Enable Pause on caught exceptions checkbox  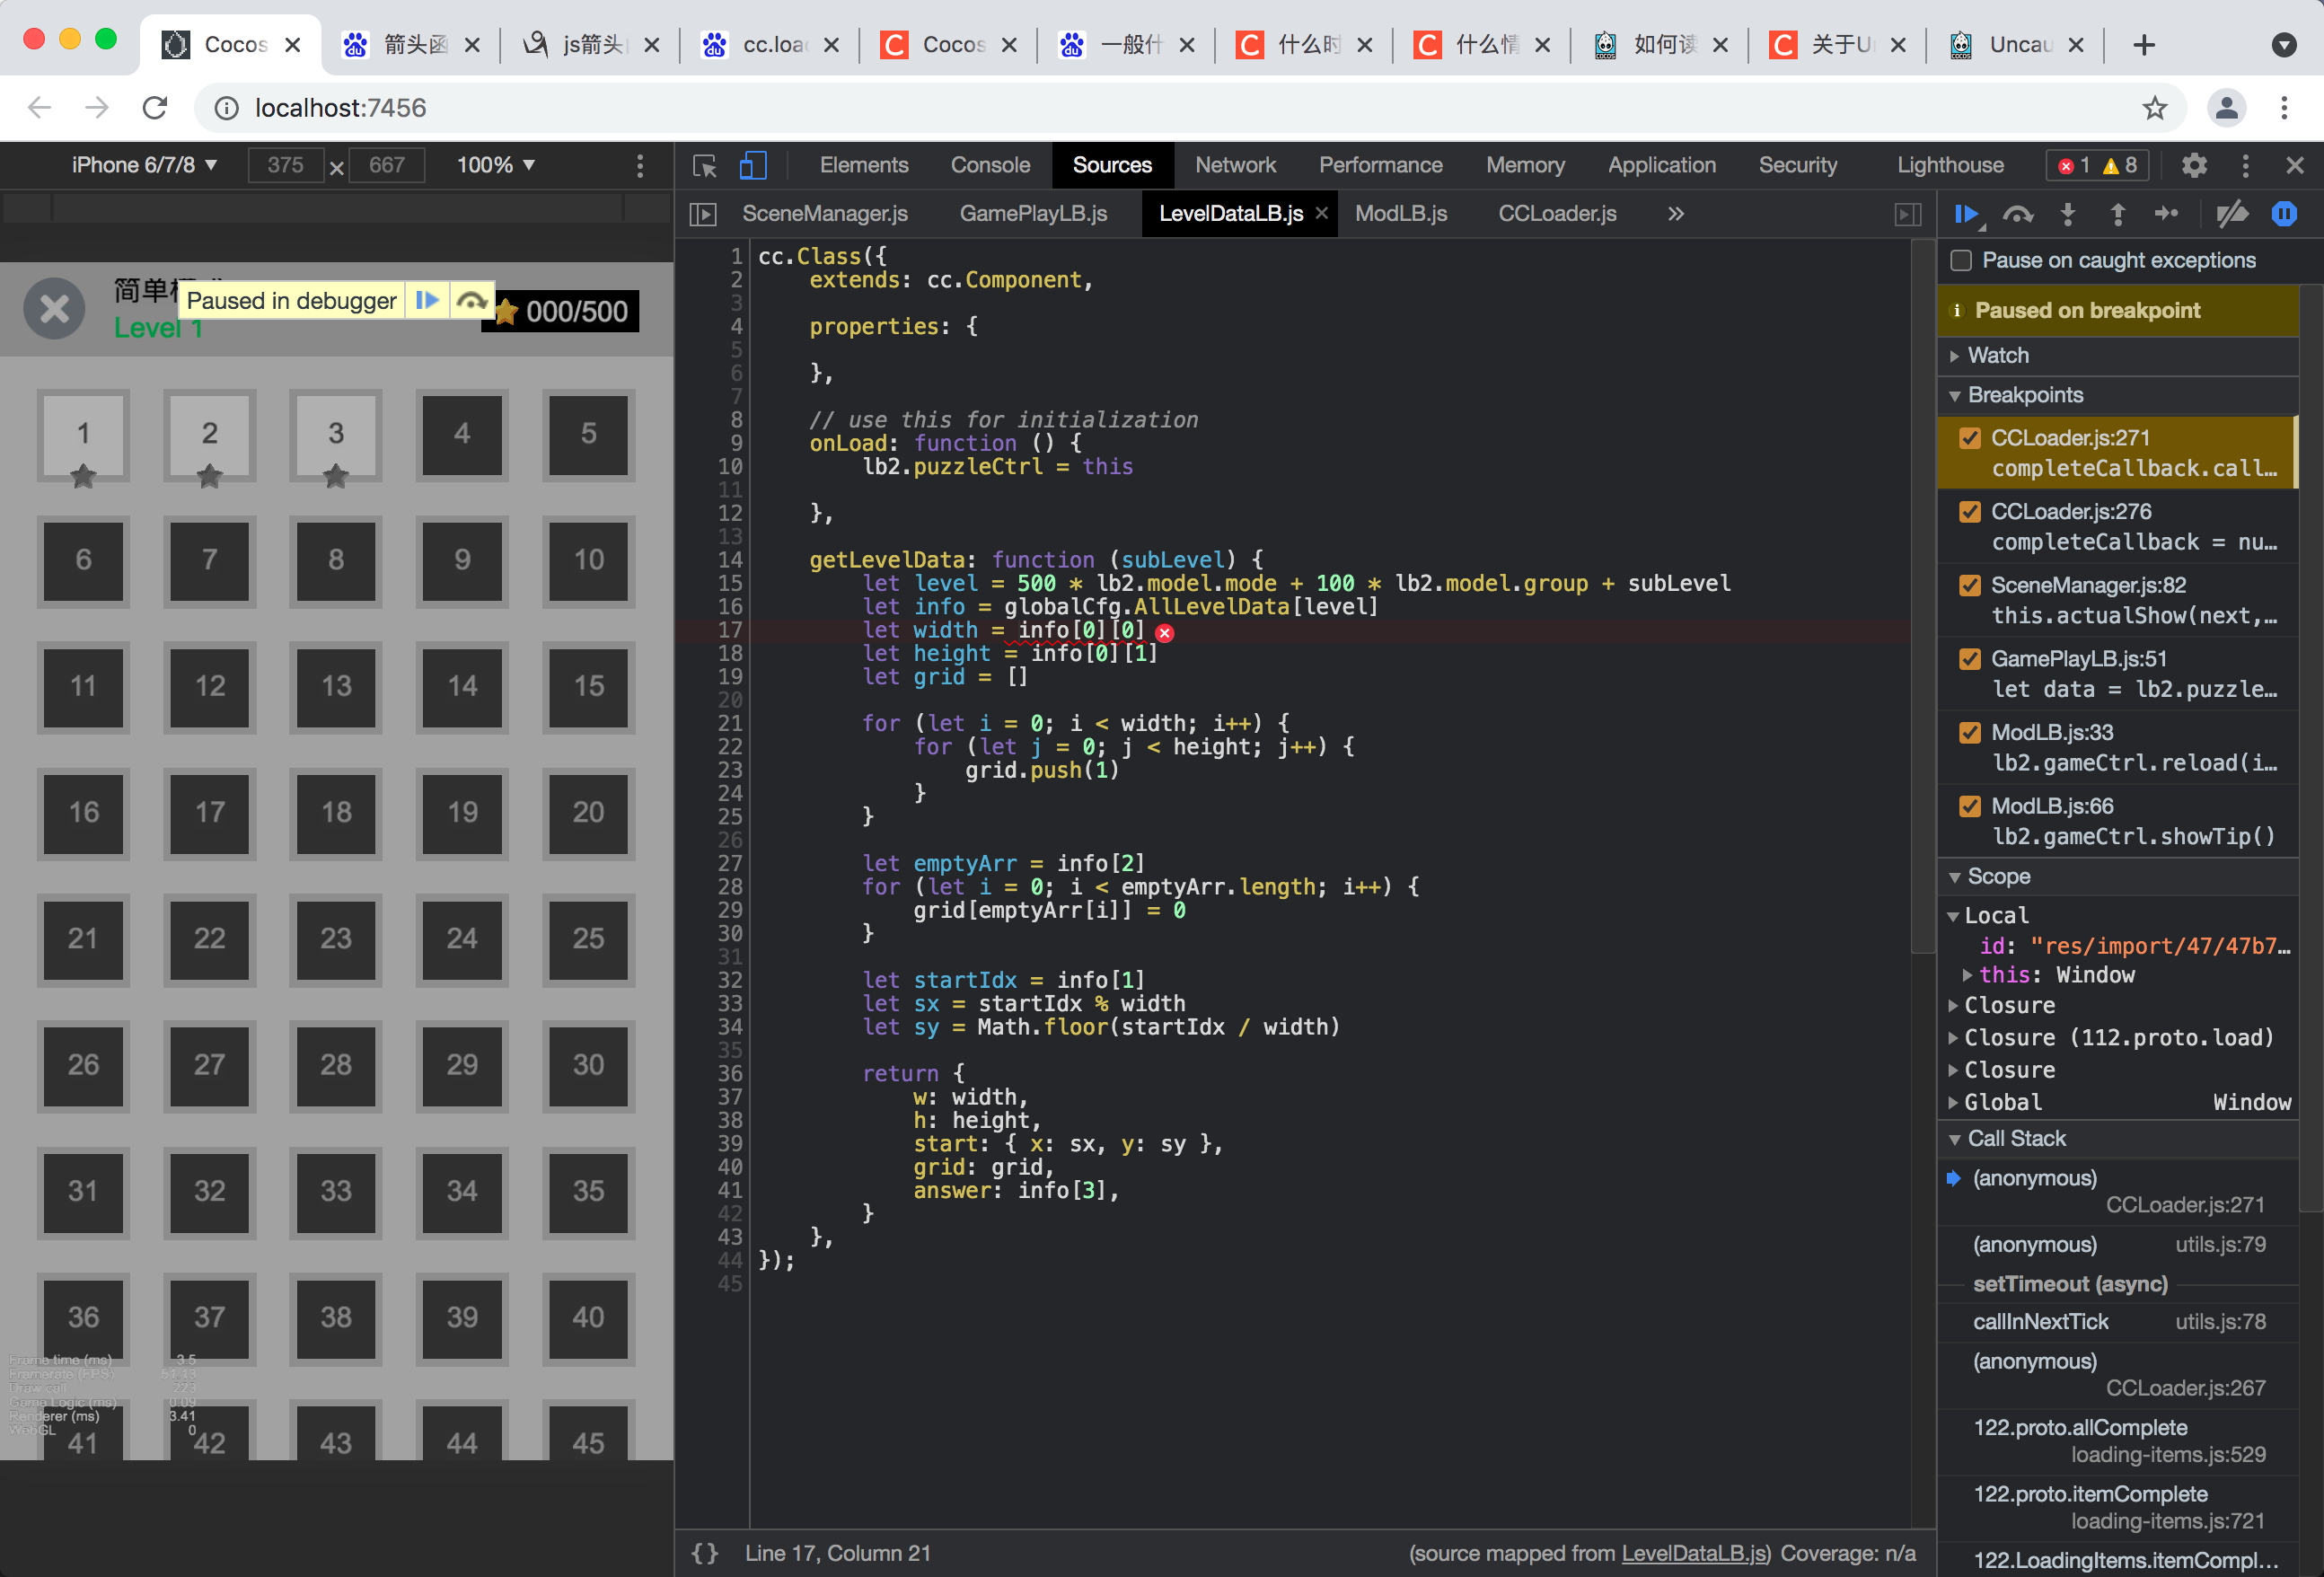coord(1961,260)
